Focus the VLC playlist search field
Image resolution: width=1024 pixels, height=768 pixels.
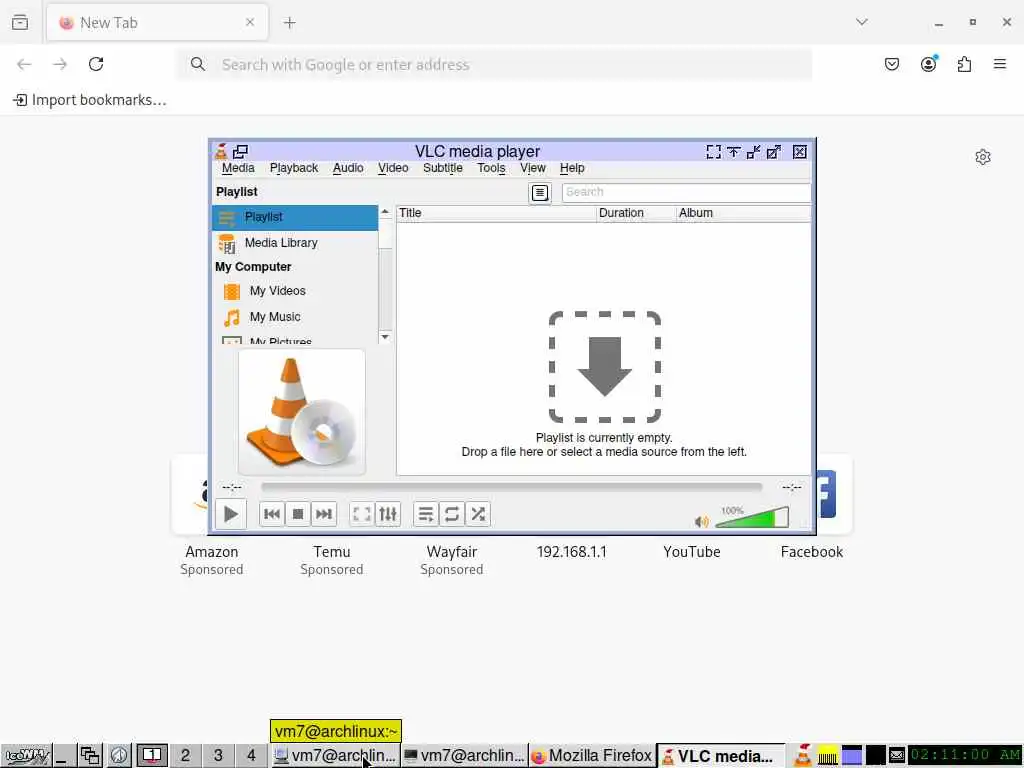686,192
